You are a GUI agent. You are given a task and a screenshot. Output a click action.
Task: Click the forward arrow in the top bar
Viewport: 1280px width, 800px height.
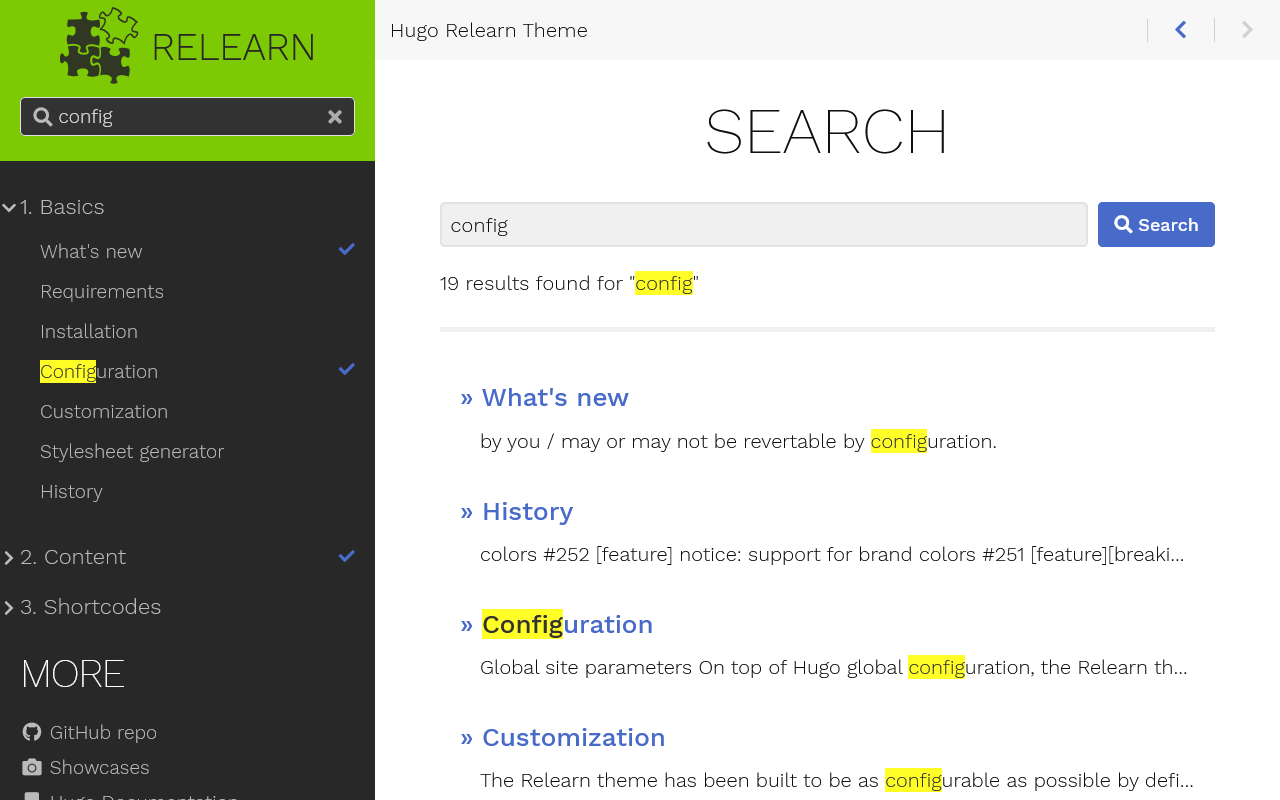[1245, 29]
